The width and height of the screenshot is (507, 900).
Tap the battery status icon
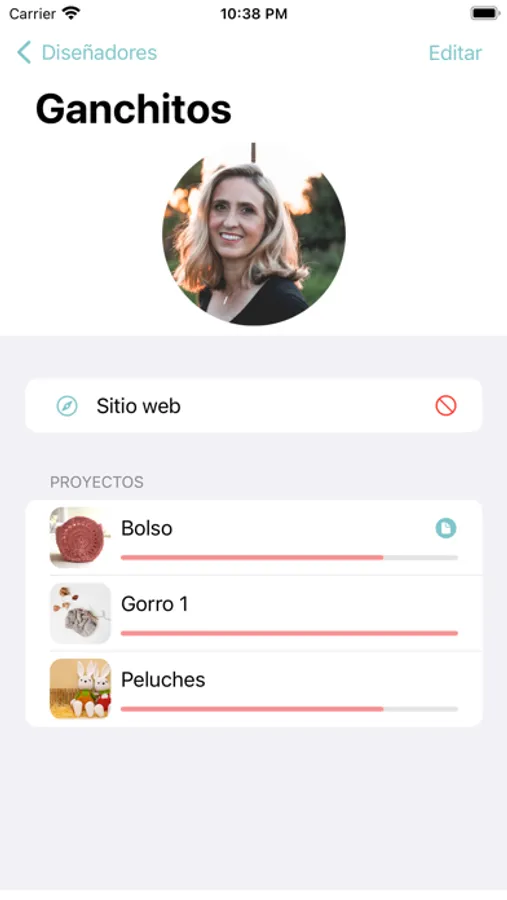point(485,13)
